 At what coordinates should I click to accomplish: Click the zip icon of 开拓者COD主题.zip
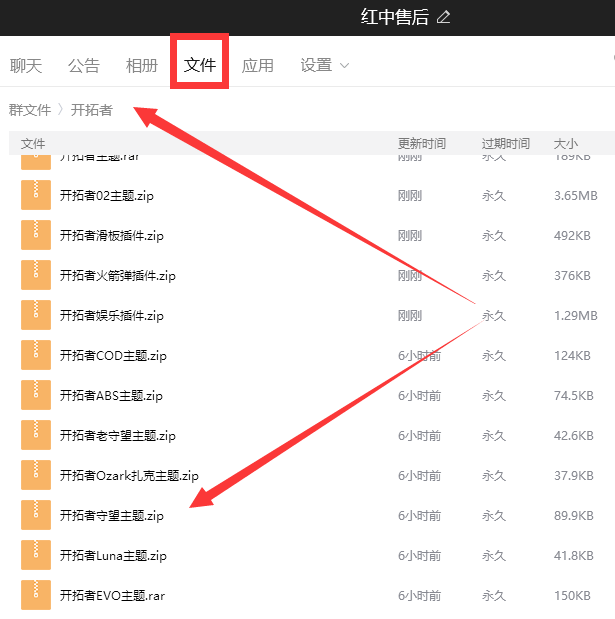click(36, 355)
